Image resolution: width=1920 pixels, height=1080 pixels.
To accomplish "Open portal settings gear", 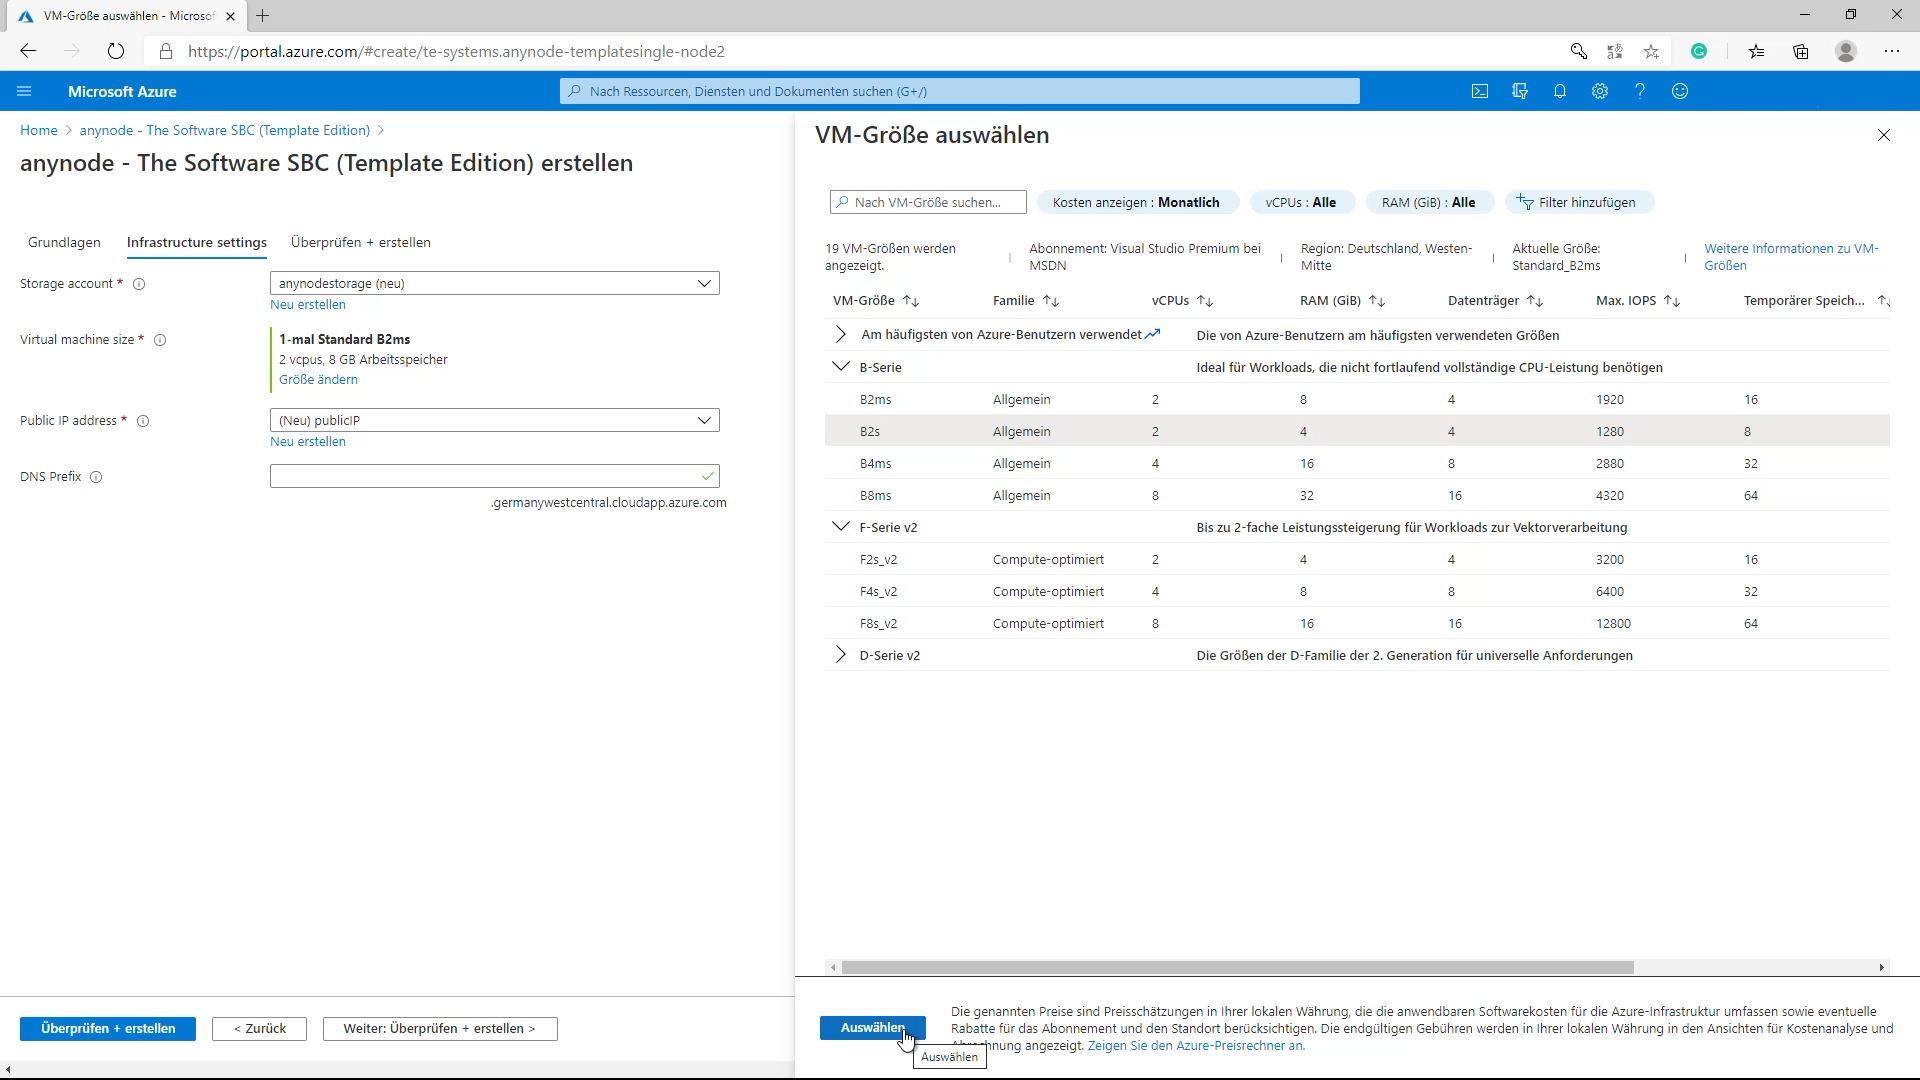I will 1600,91.
